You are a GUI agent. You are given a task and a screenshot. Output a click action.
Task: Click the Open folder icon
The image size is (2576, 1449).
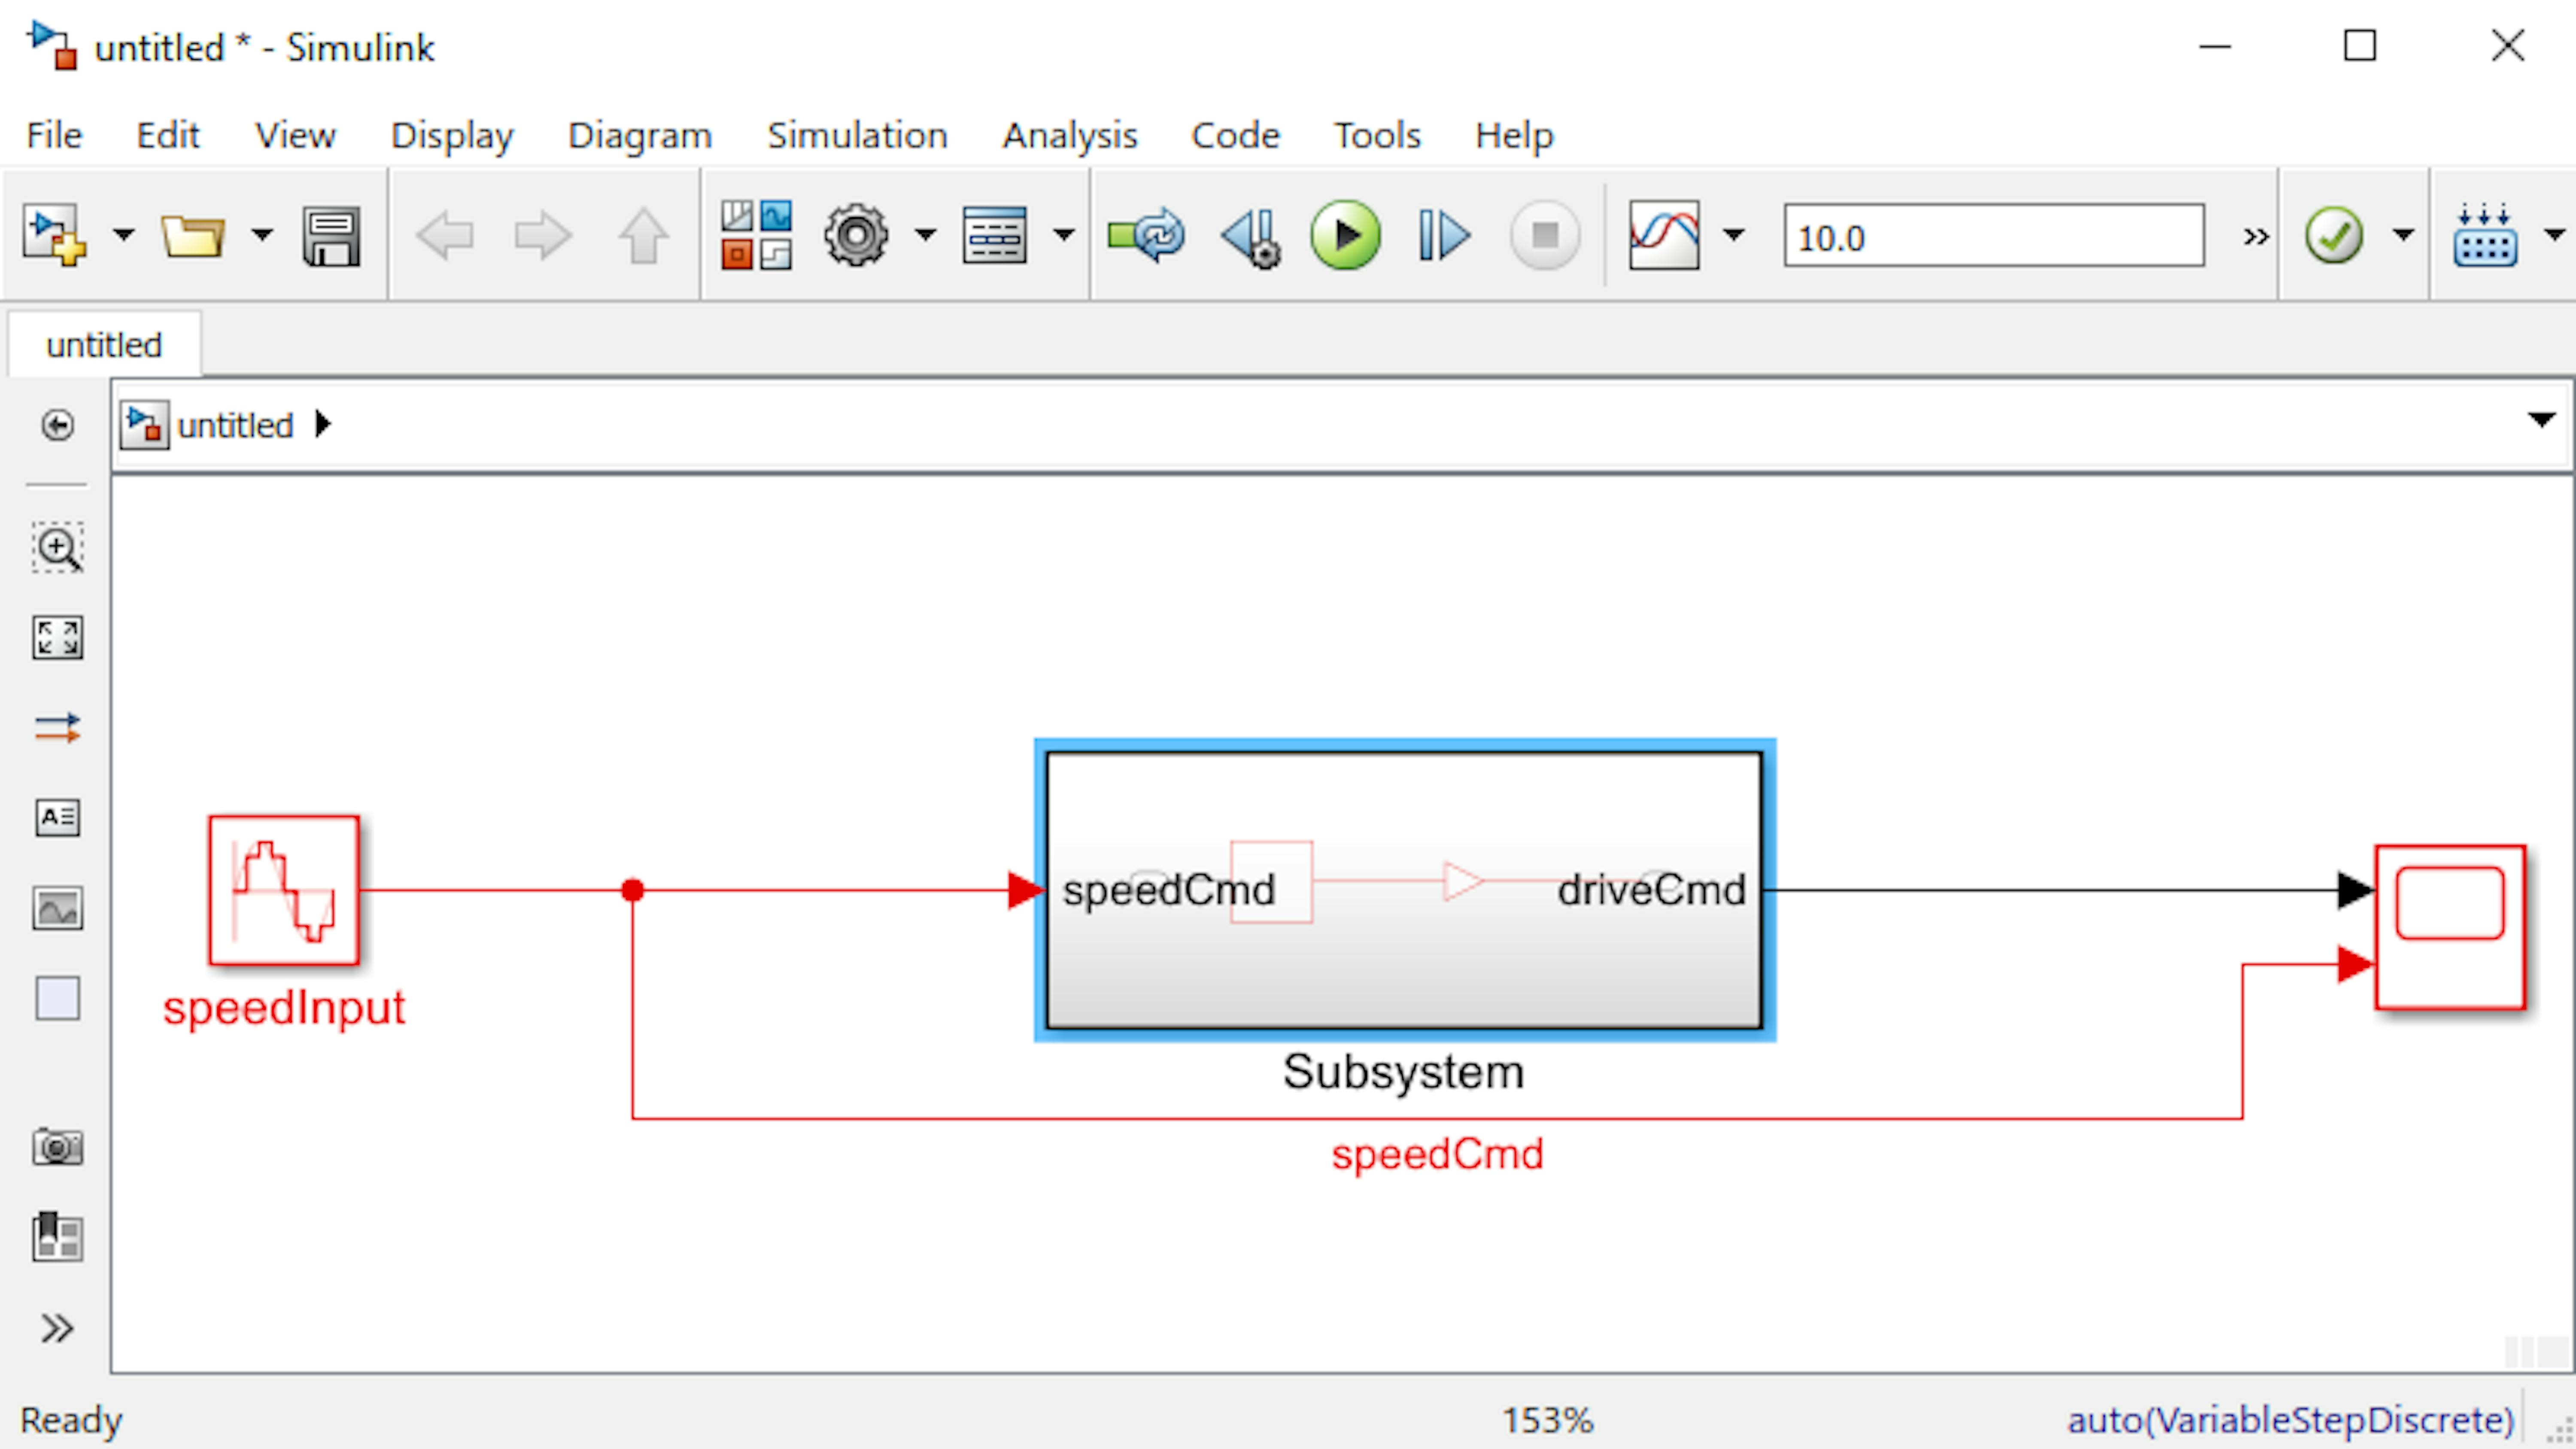[193, 237]
